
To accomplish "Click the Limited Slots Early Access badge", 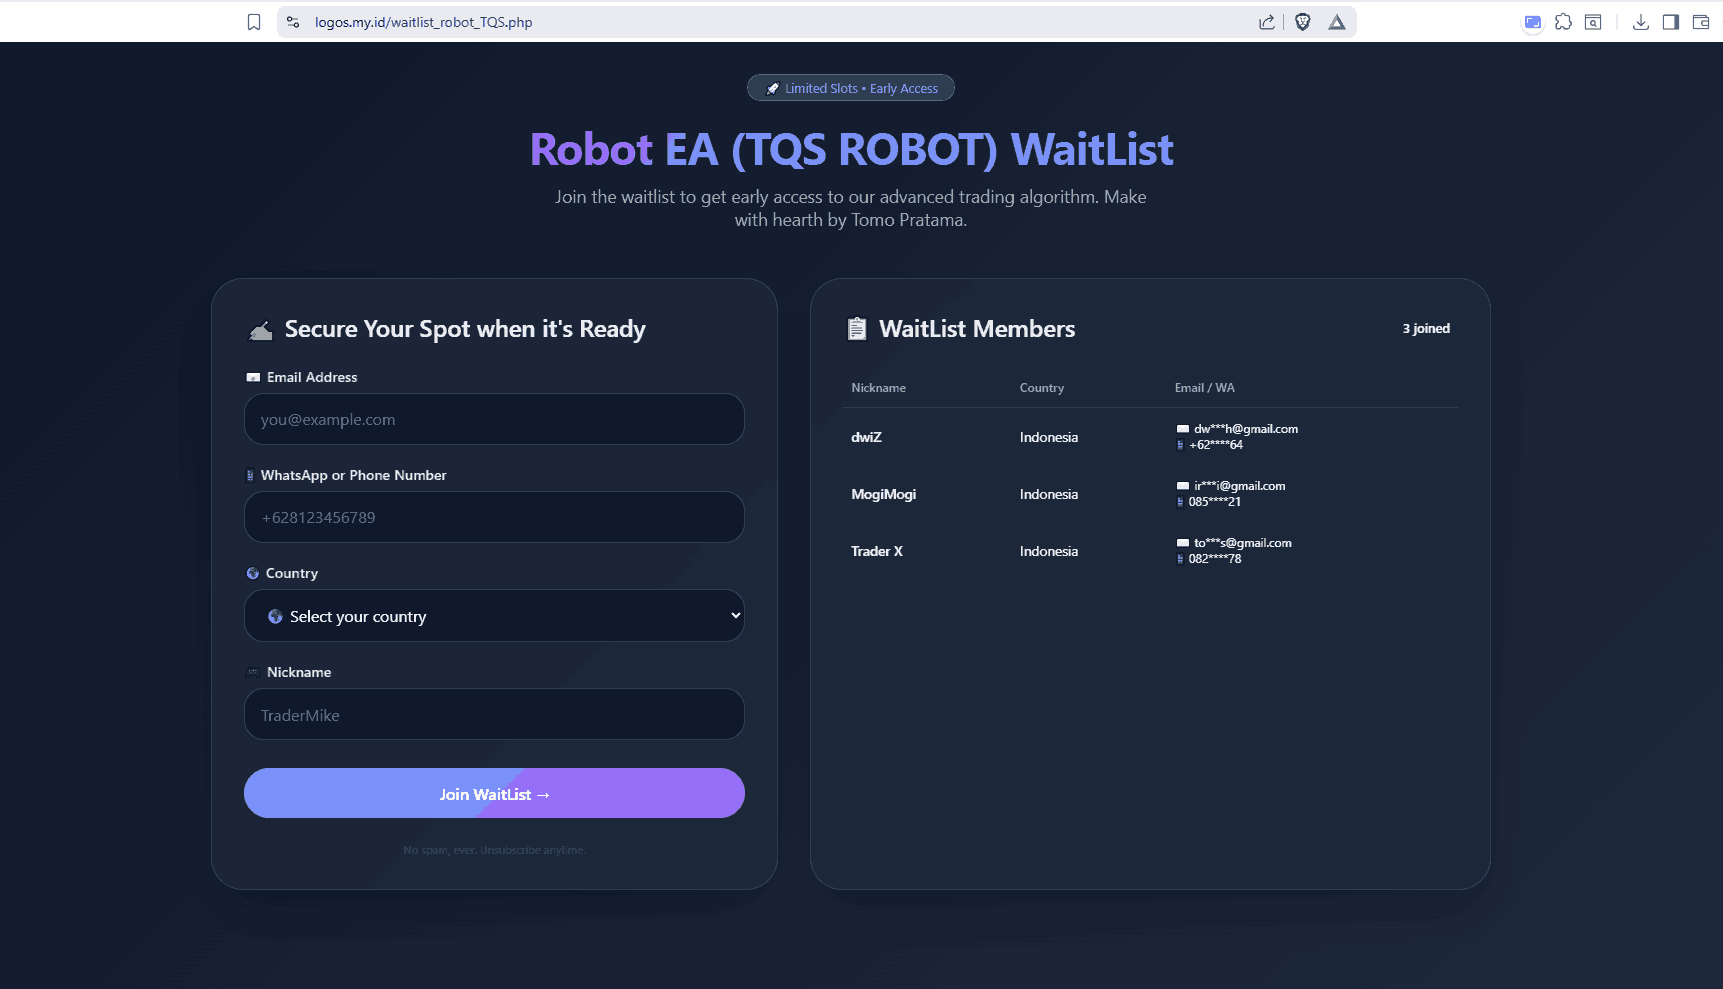I will (x=851, y=88).
